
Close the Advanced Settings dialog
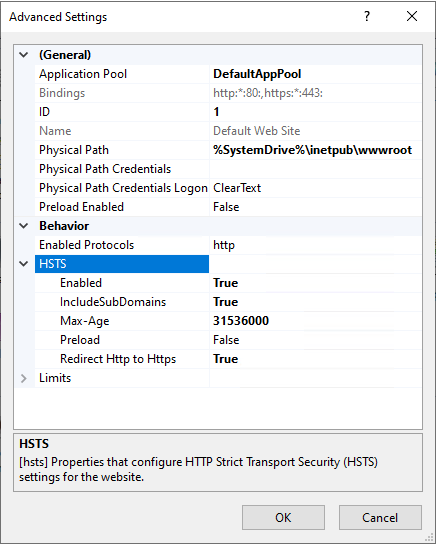point(412,16)
